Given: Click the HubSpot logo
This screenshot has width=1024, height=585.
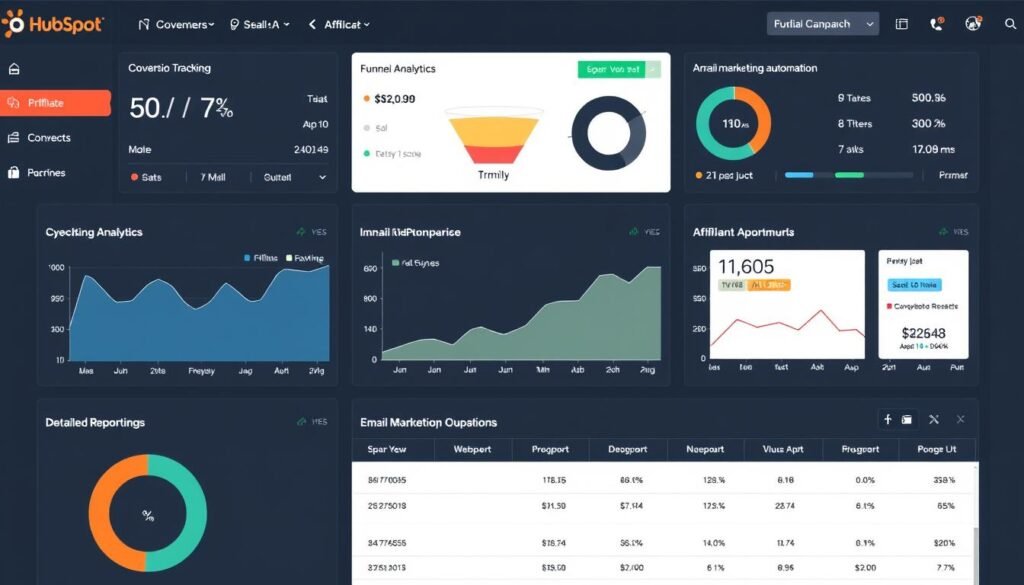Looking at the screenshot, I should pos(54,24).
